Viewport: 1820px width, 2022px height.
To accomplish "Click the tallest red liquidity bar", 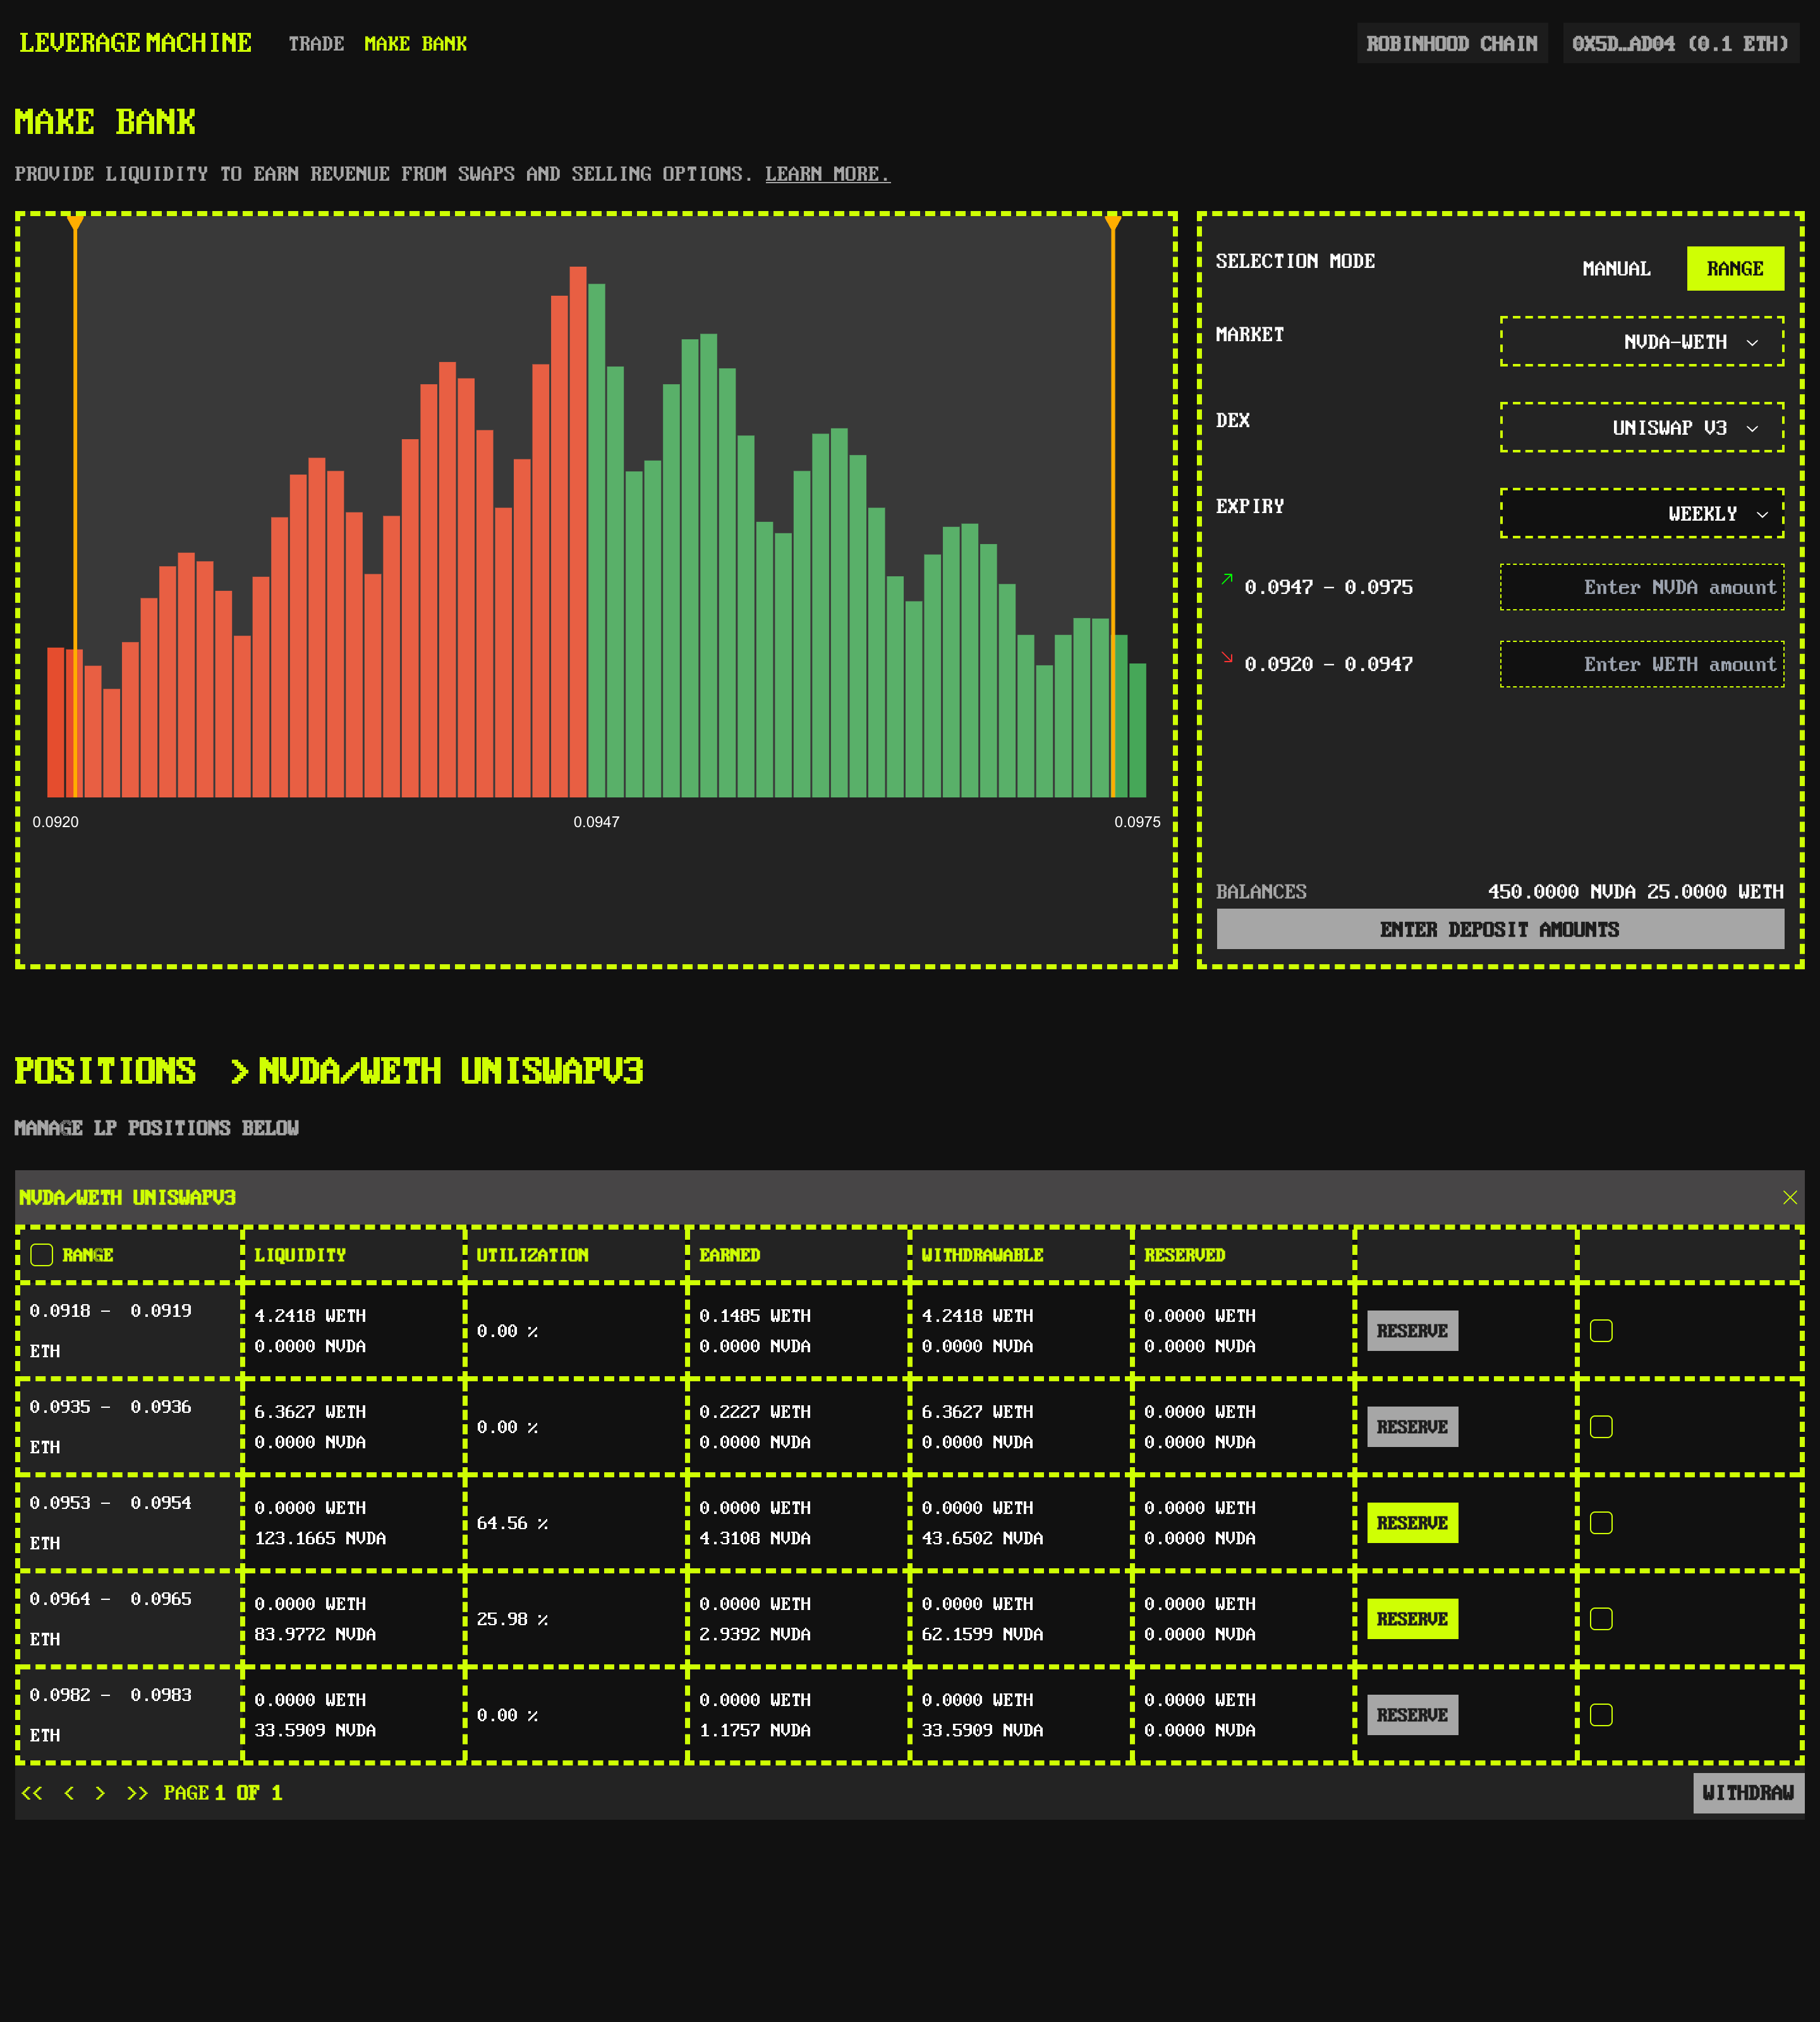I will point(578,532).
